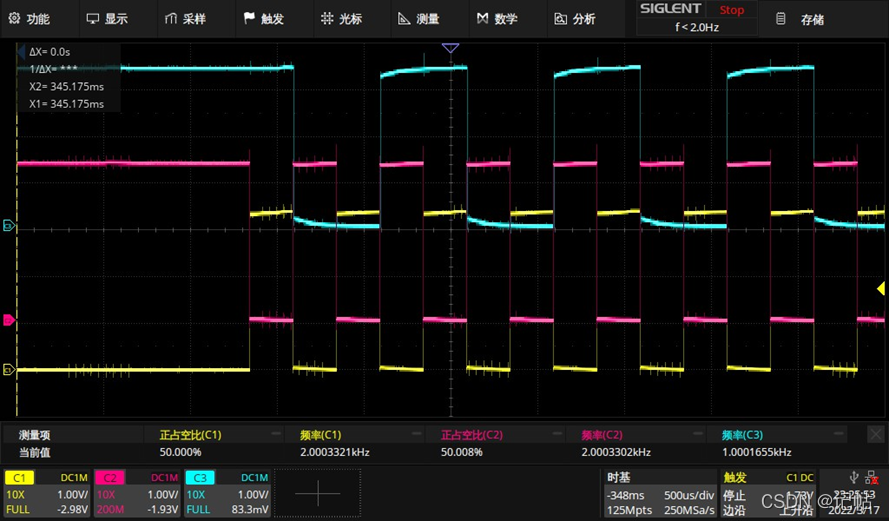The height and width of the screenshot is (521, 889).
Task: Close the measurement results bar
Action: click(876, 435)
